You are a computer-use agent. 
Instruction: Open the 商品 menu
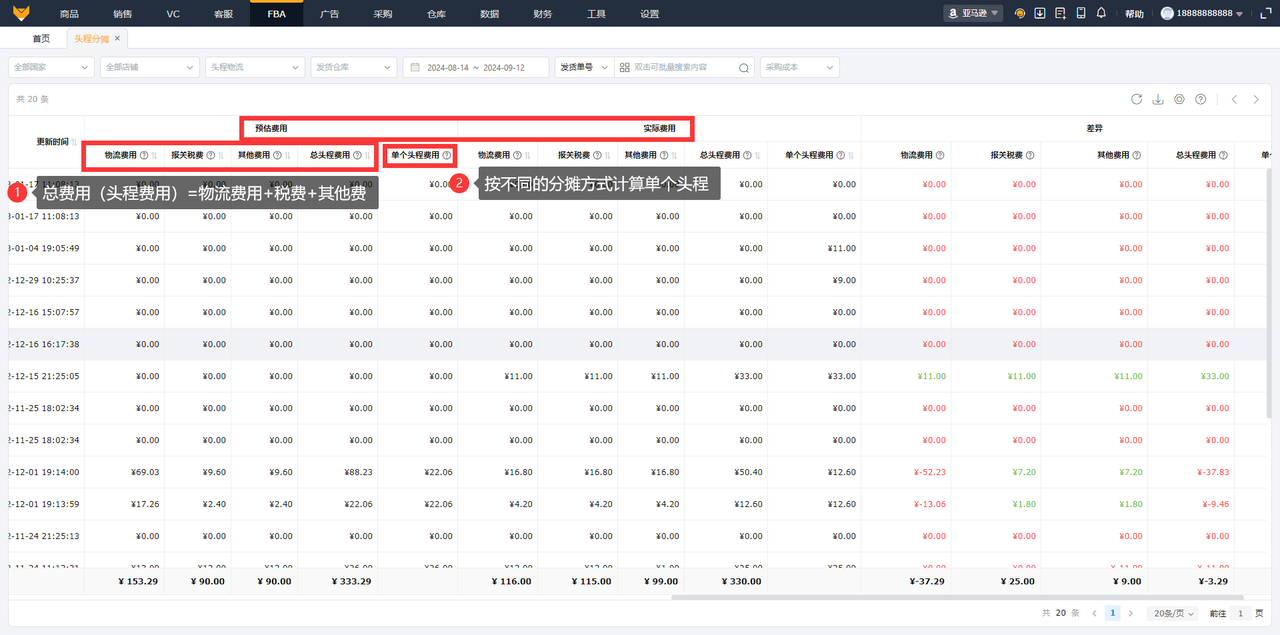[69, 14]
